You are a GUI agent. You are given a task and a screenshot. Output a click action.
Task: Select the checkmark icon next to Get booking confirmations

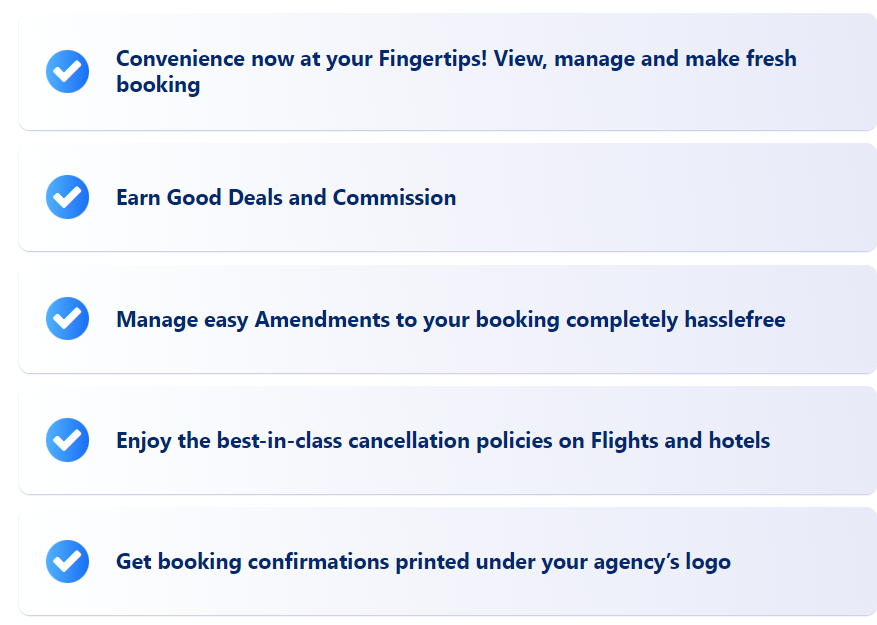tap(67, 561)
